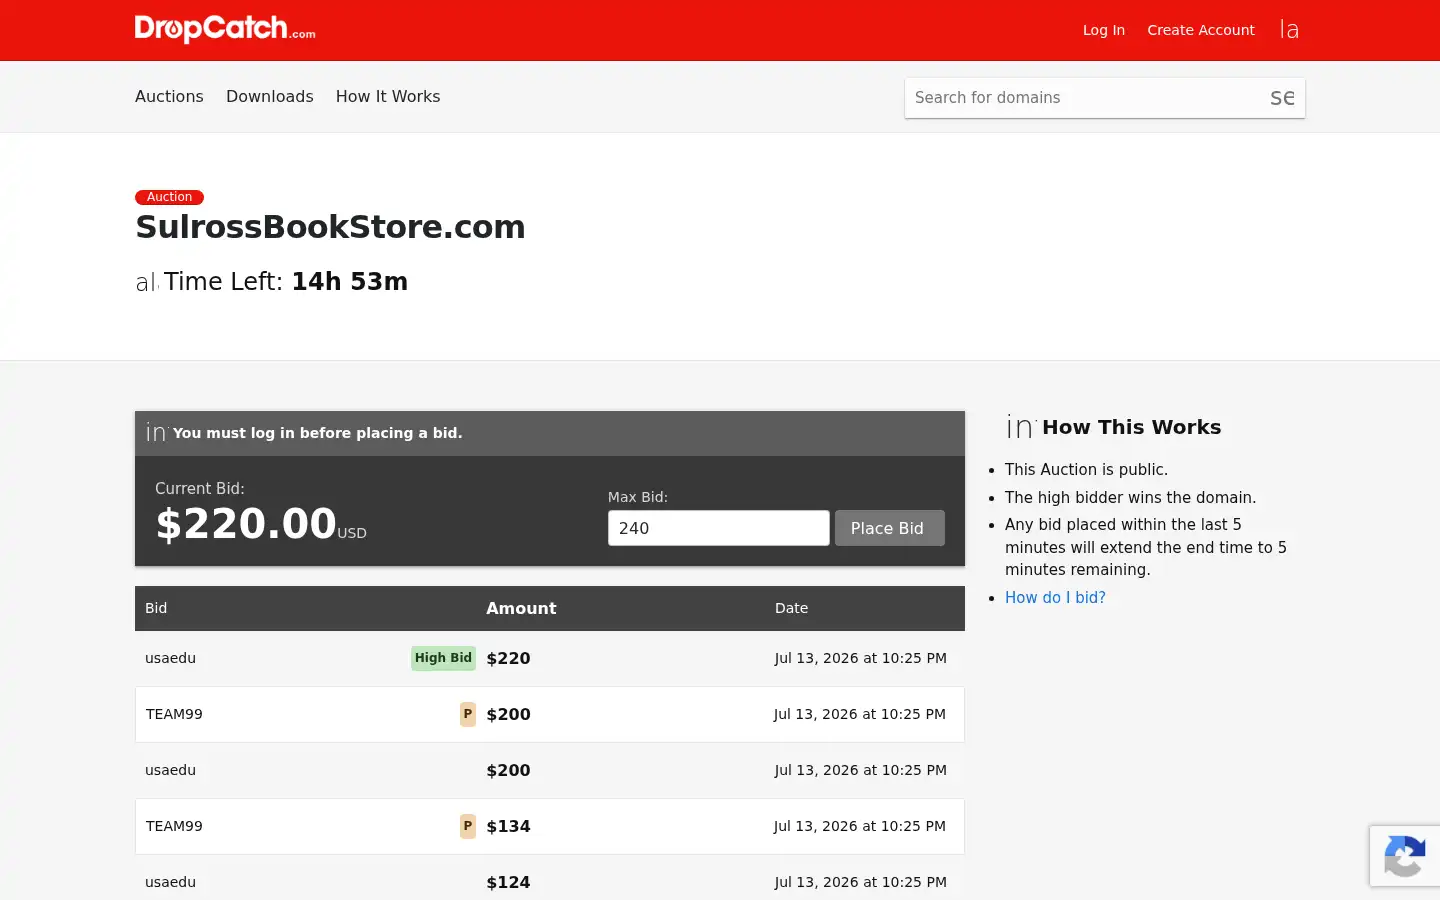Focus the Max Bid input field
Viewport: 1440px width, 900px height.
[718, 528]
